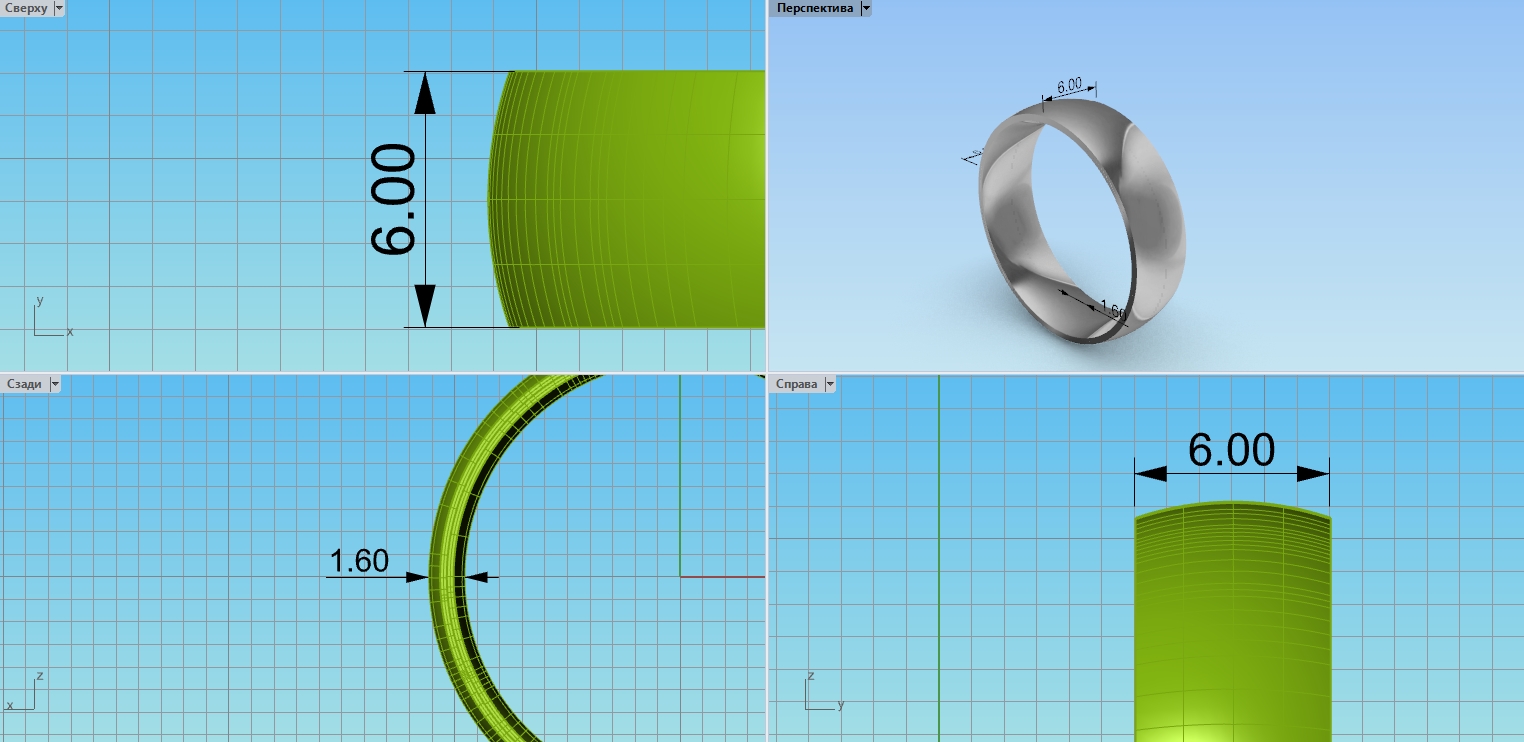Click the red X-axis line in Сзади viewport
The height and width of the screenshot is (742, 1524).
pyautogui.click(x=720, y=576)
